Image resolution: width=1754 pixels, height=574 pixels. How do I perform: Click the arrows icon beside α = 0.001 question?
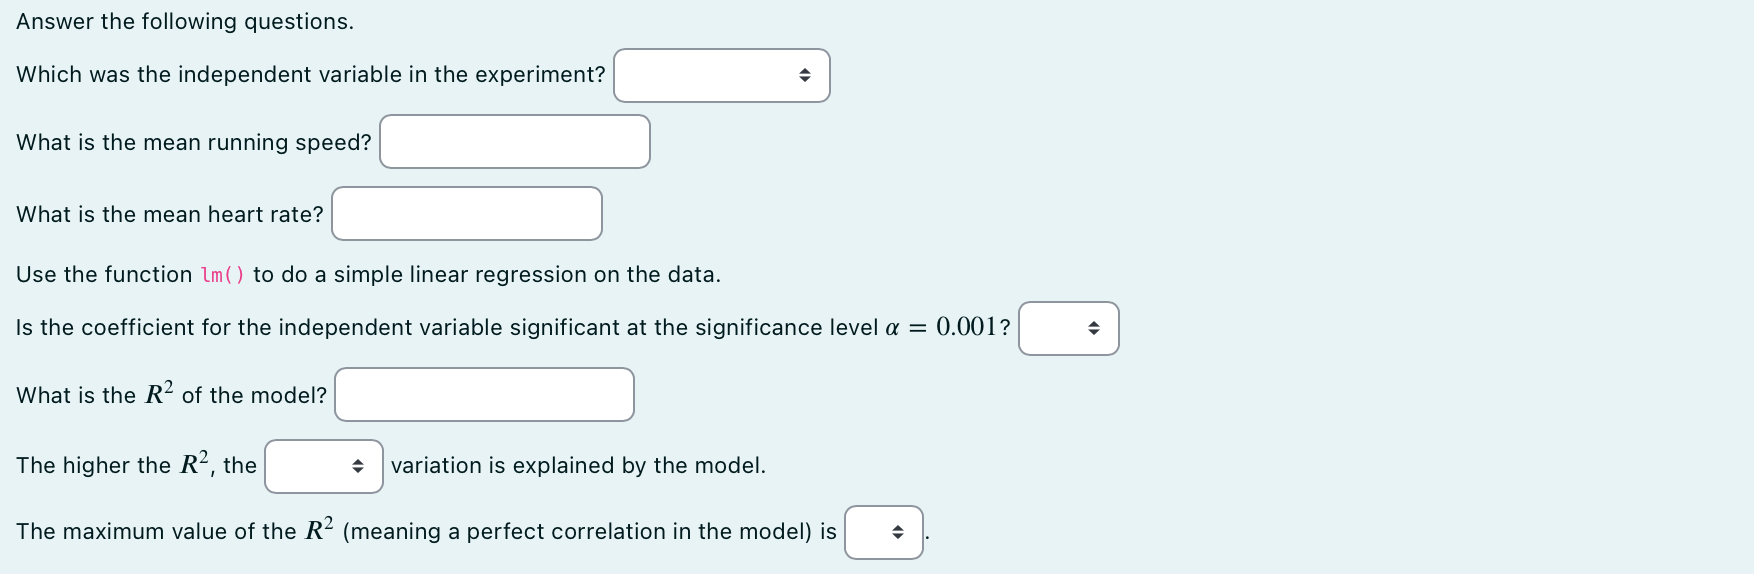(x=1093, y=328)
